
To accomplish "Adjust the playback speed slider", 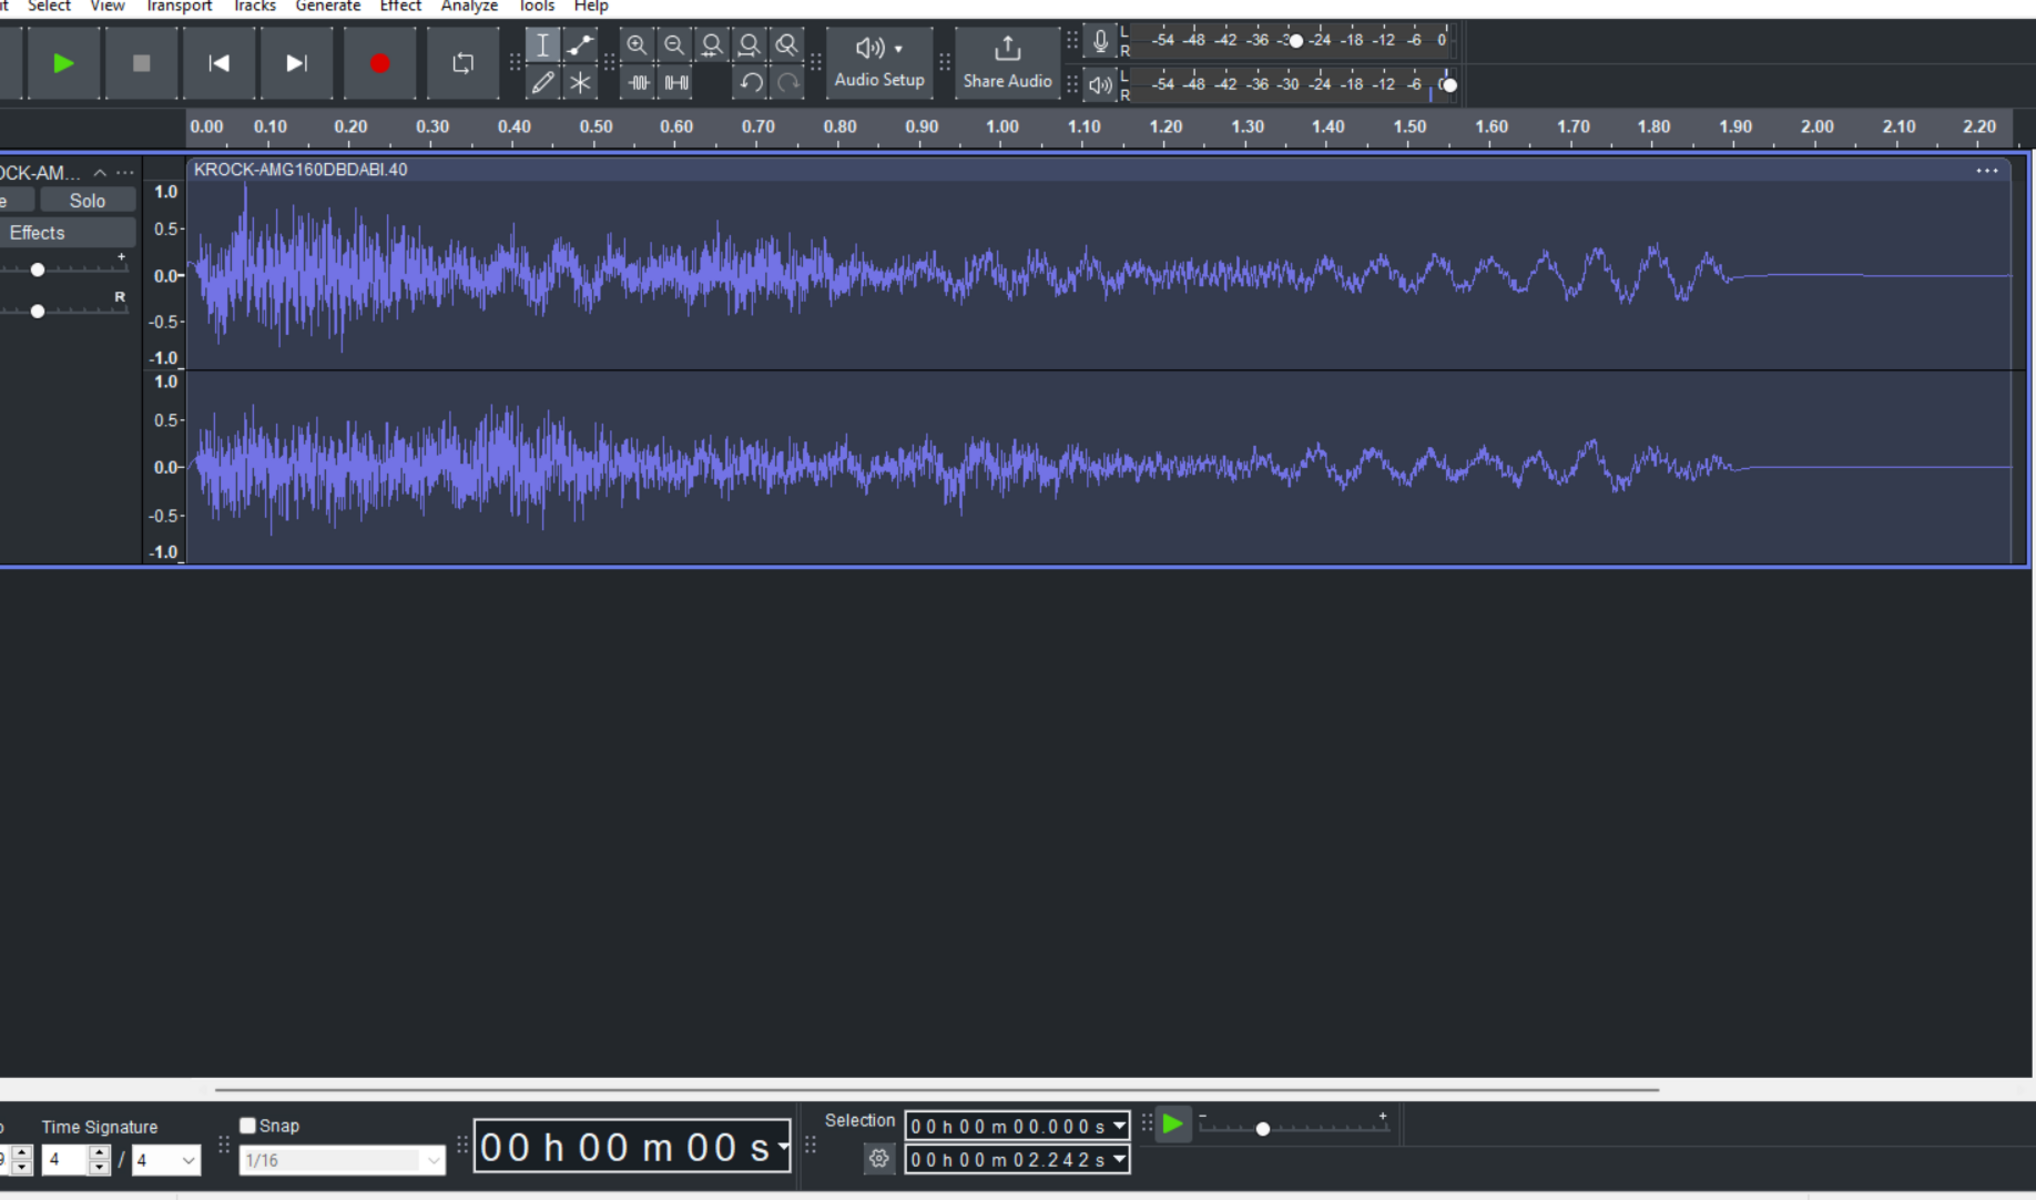I will pos(1262,1128).
